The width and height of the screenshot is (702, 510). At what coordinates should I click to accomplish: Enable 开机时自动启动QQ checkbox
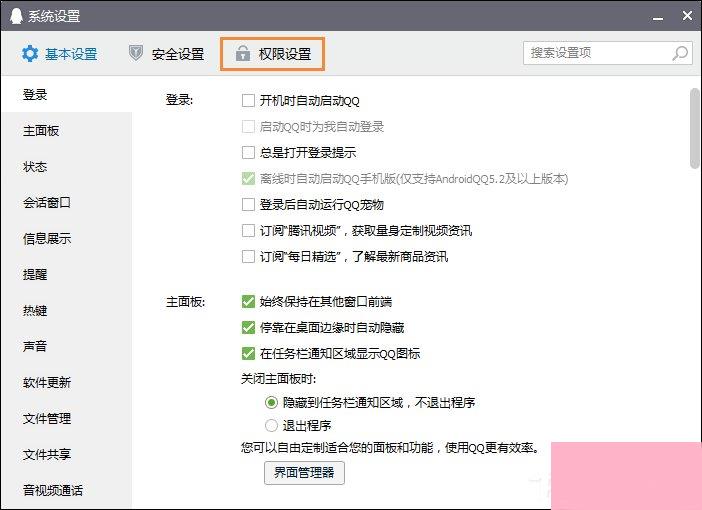(x=248, y=100)
